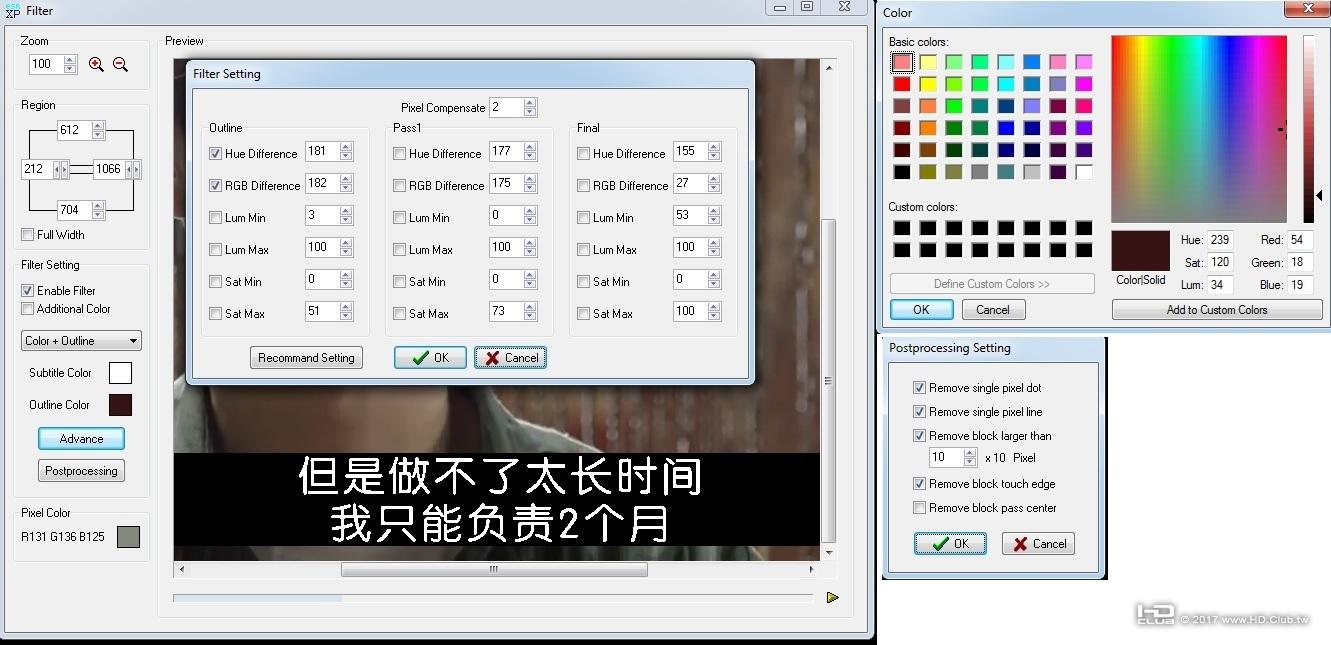Click the red X Cancel in Filter Setting
1331x645 pixels.
tap(510, 357)
